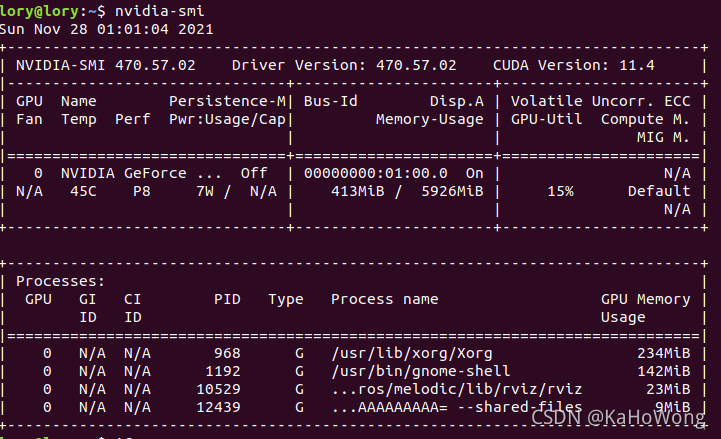
Task: Click the PID column header
Action: pos(227,299)
